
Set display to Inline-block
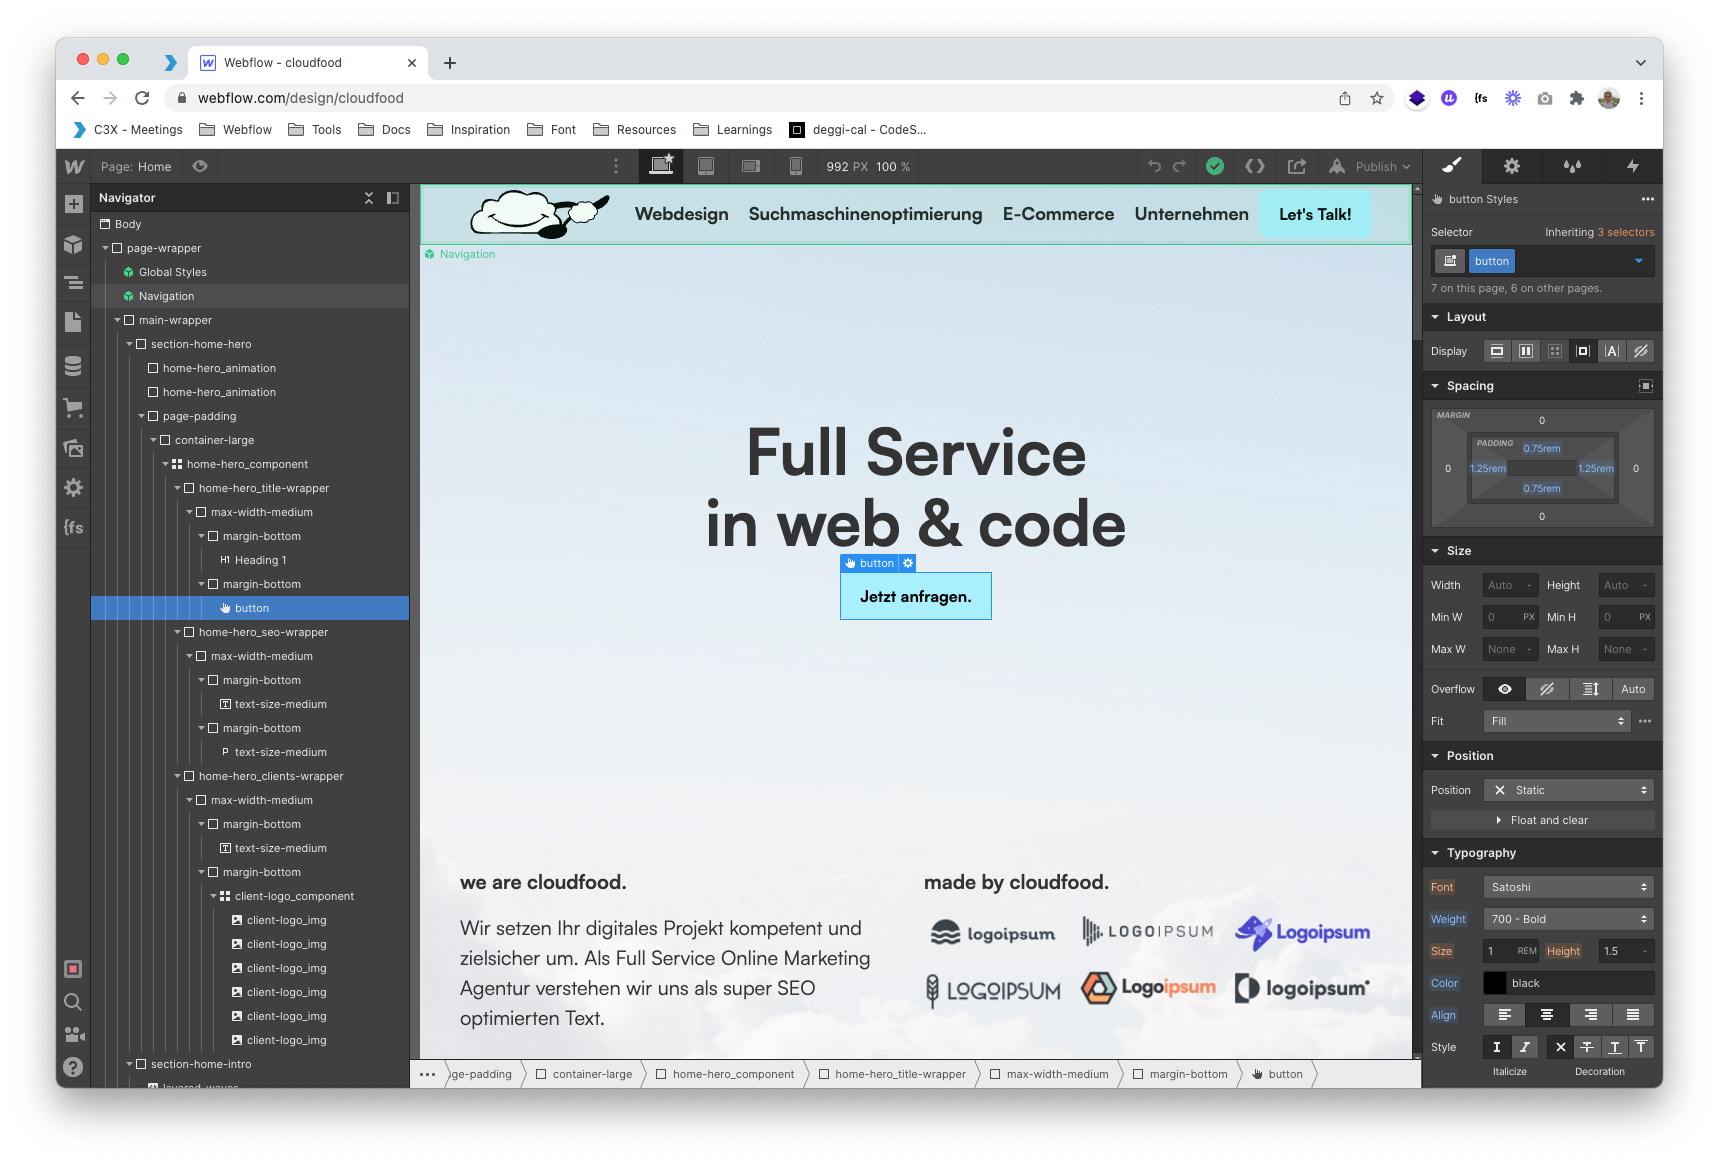click(1583, 351)
